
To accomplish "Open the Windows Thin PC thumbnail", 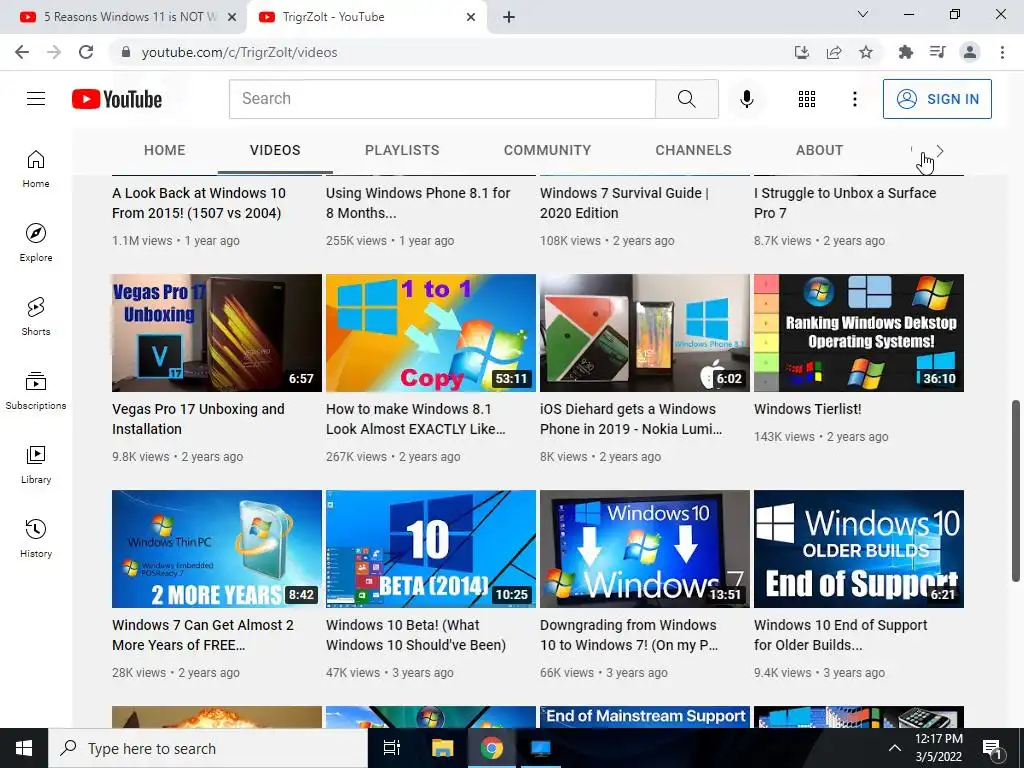I will coord(217,549).
